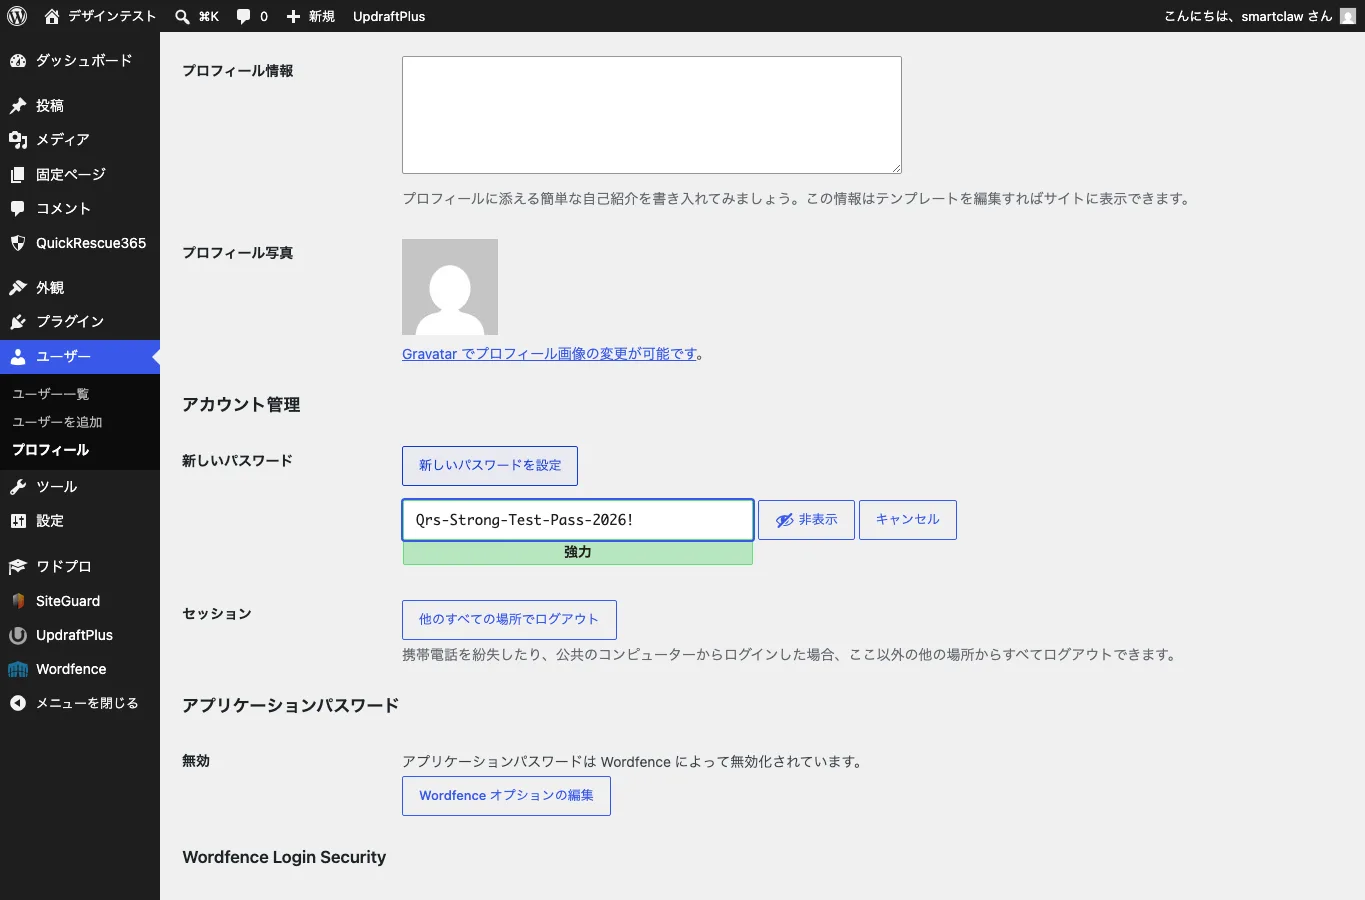Toggle password visibility with 非表示
Image resolution: width=1365 pixels, height=900 pixels.
(806, 520)
